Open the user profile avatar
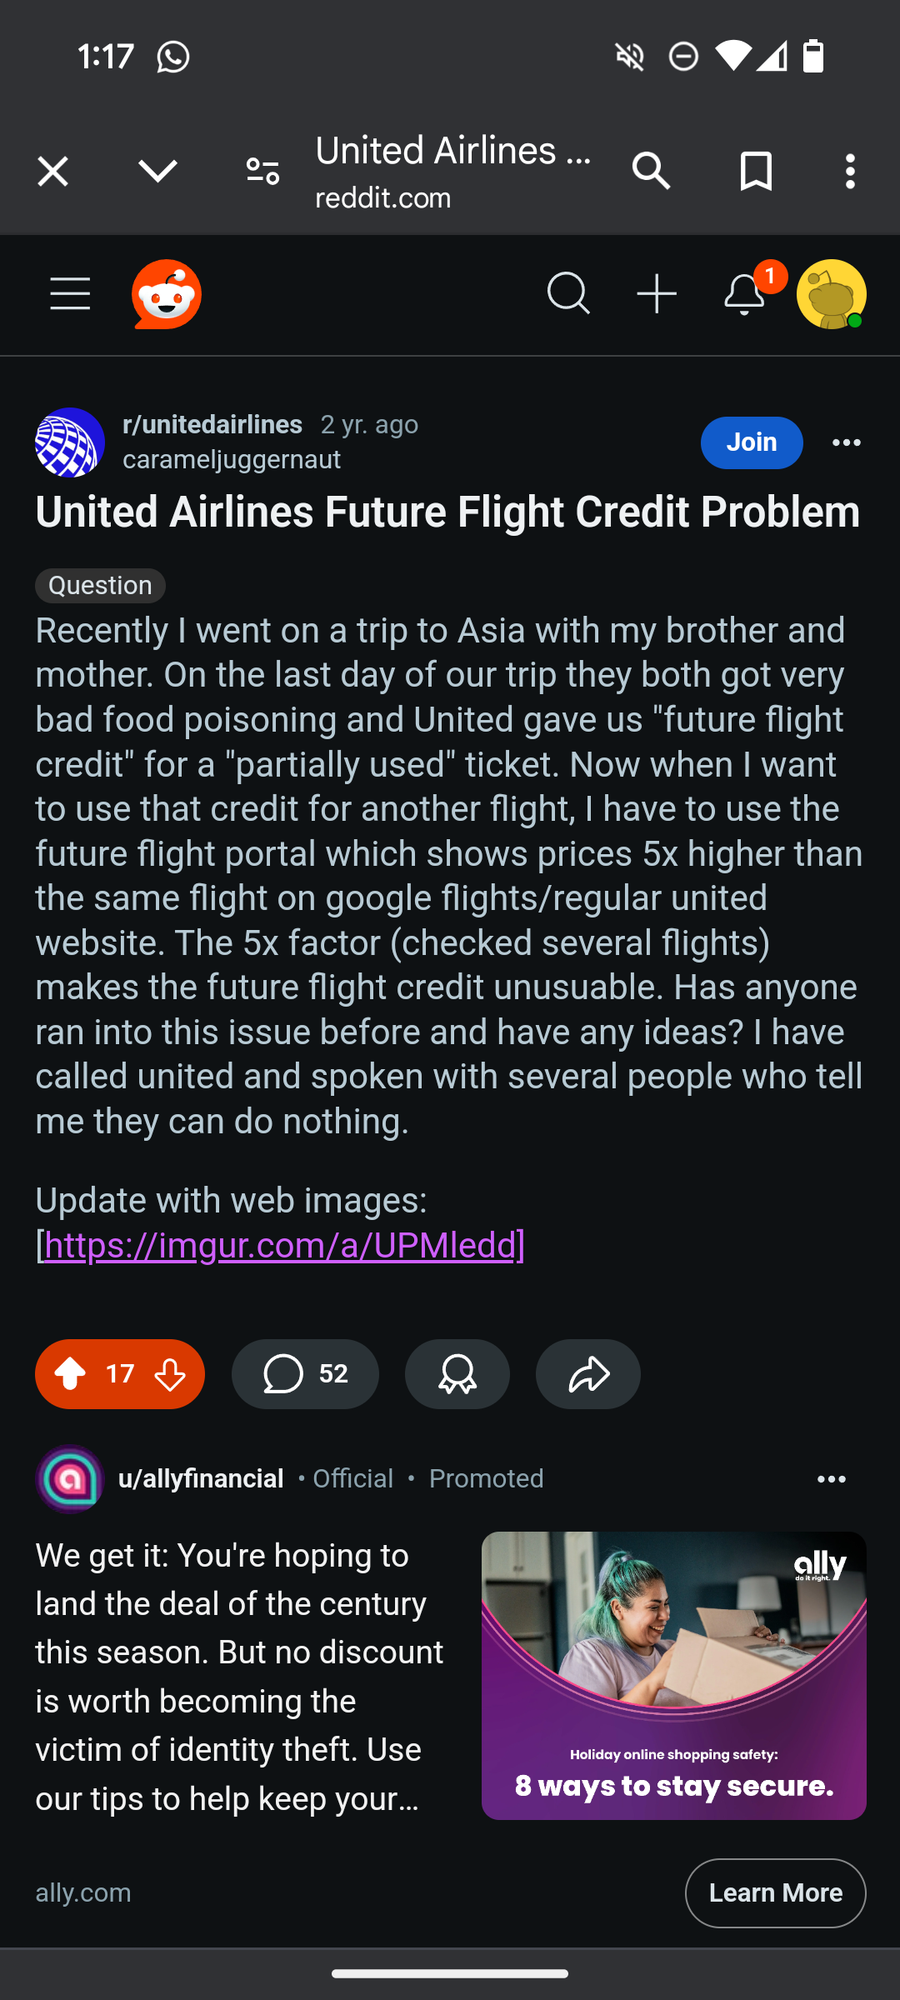900x2000 pixels. [x=831, y=294]
